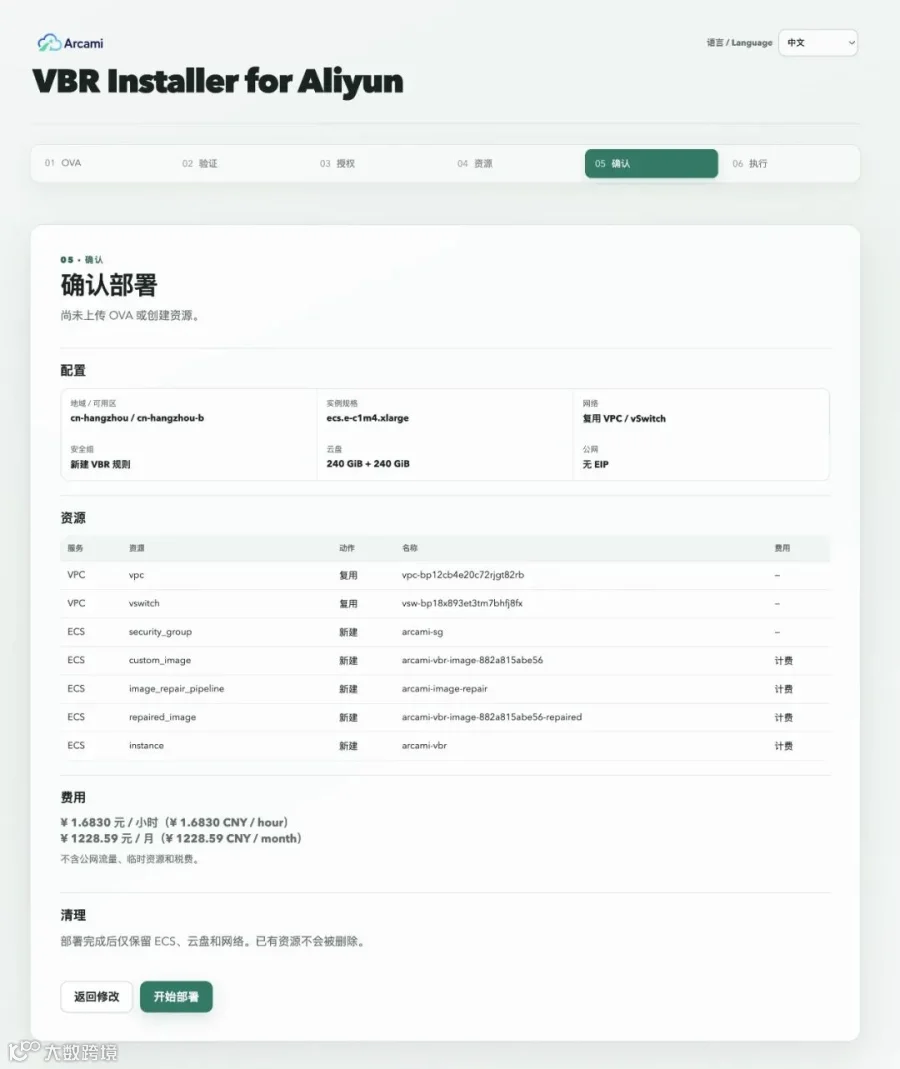Select the active 05 确认 step
The image size is (900, 1069).
(651, 164)
